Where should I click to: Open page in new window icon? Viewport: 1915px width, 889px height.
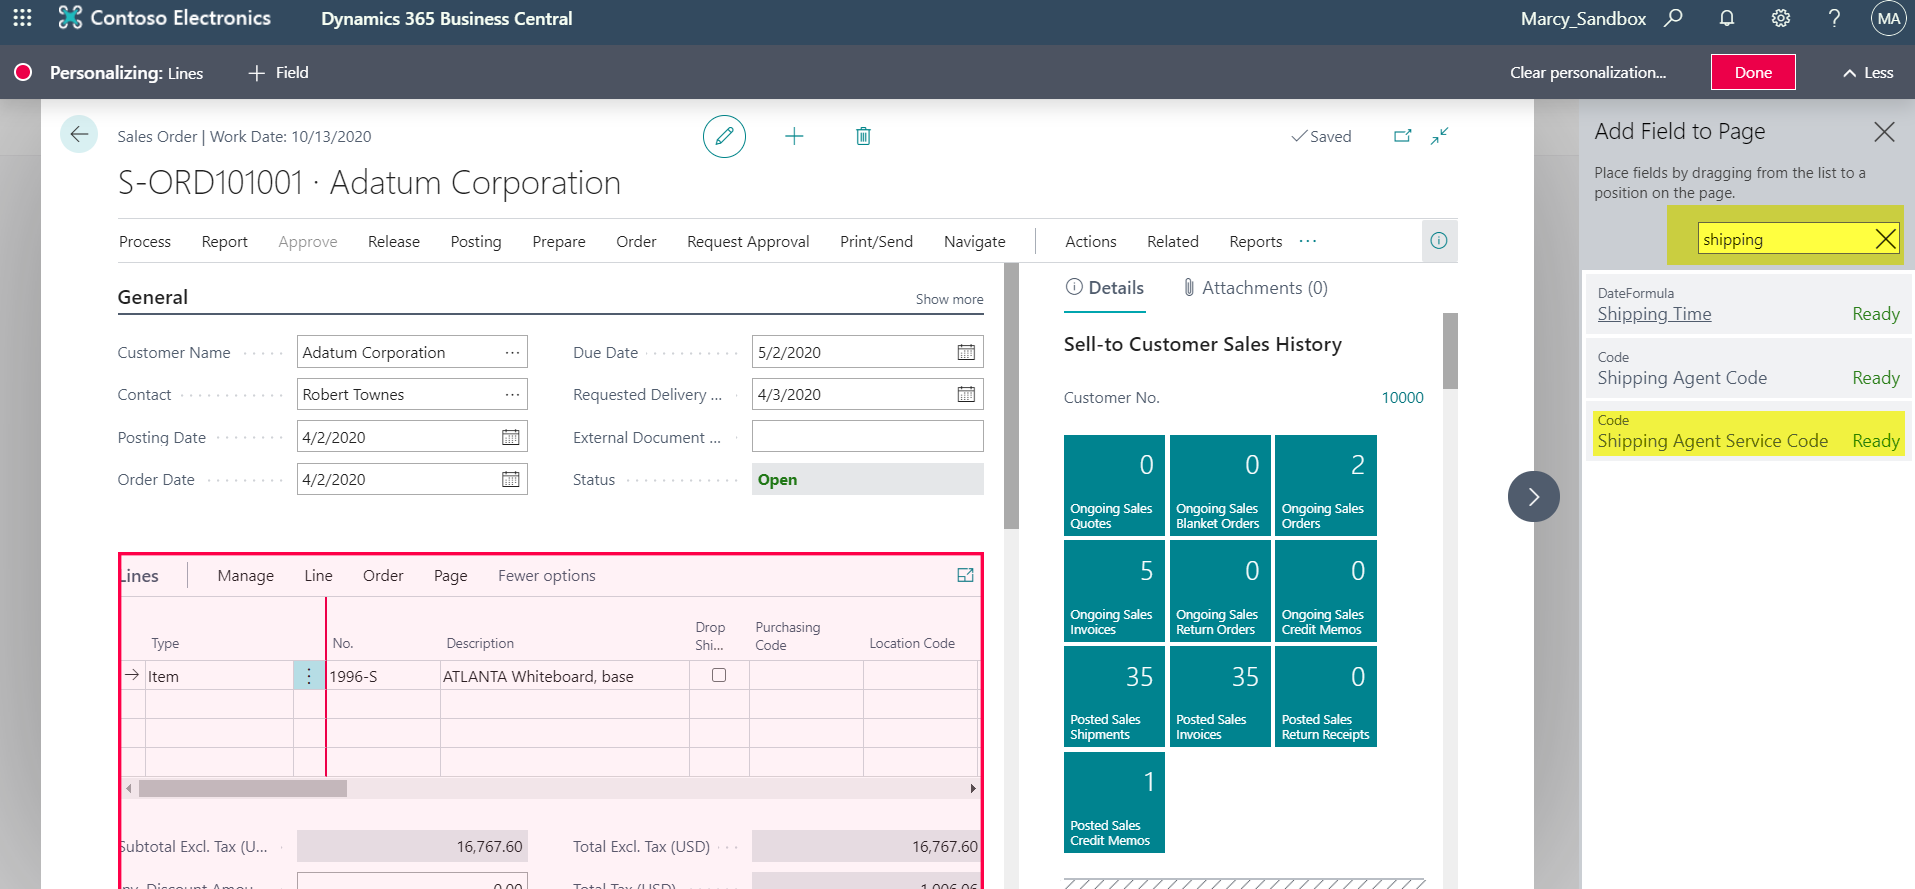pyautogui.click(x=1403, y=136)
